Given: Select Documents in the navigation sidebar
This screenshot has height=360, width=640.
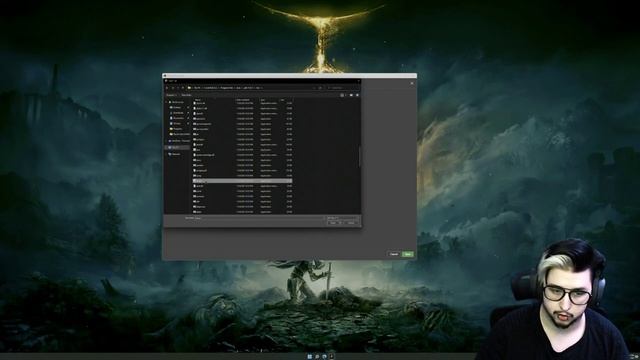Looking at the screenshot, I should pyautogui.click(x=178, y=118).
